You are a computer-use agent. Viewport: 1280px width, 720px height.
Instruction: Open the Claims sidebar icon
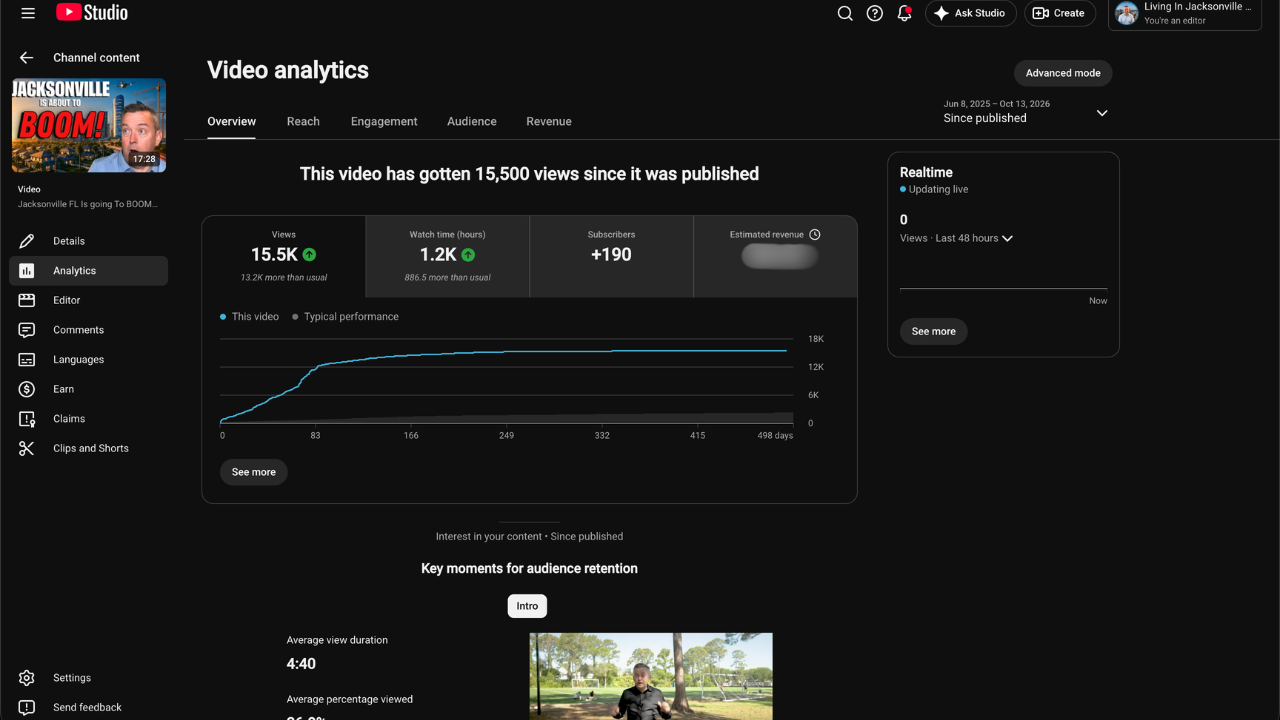pos(27,419)
